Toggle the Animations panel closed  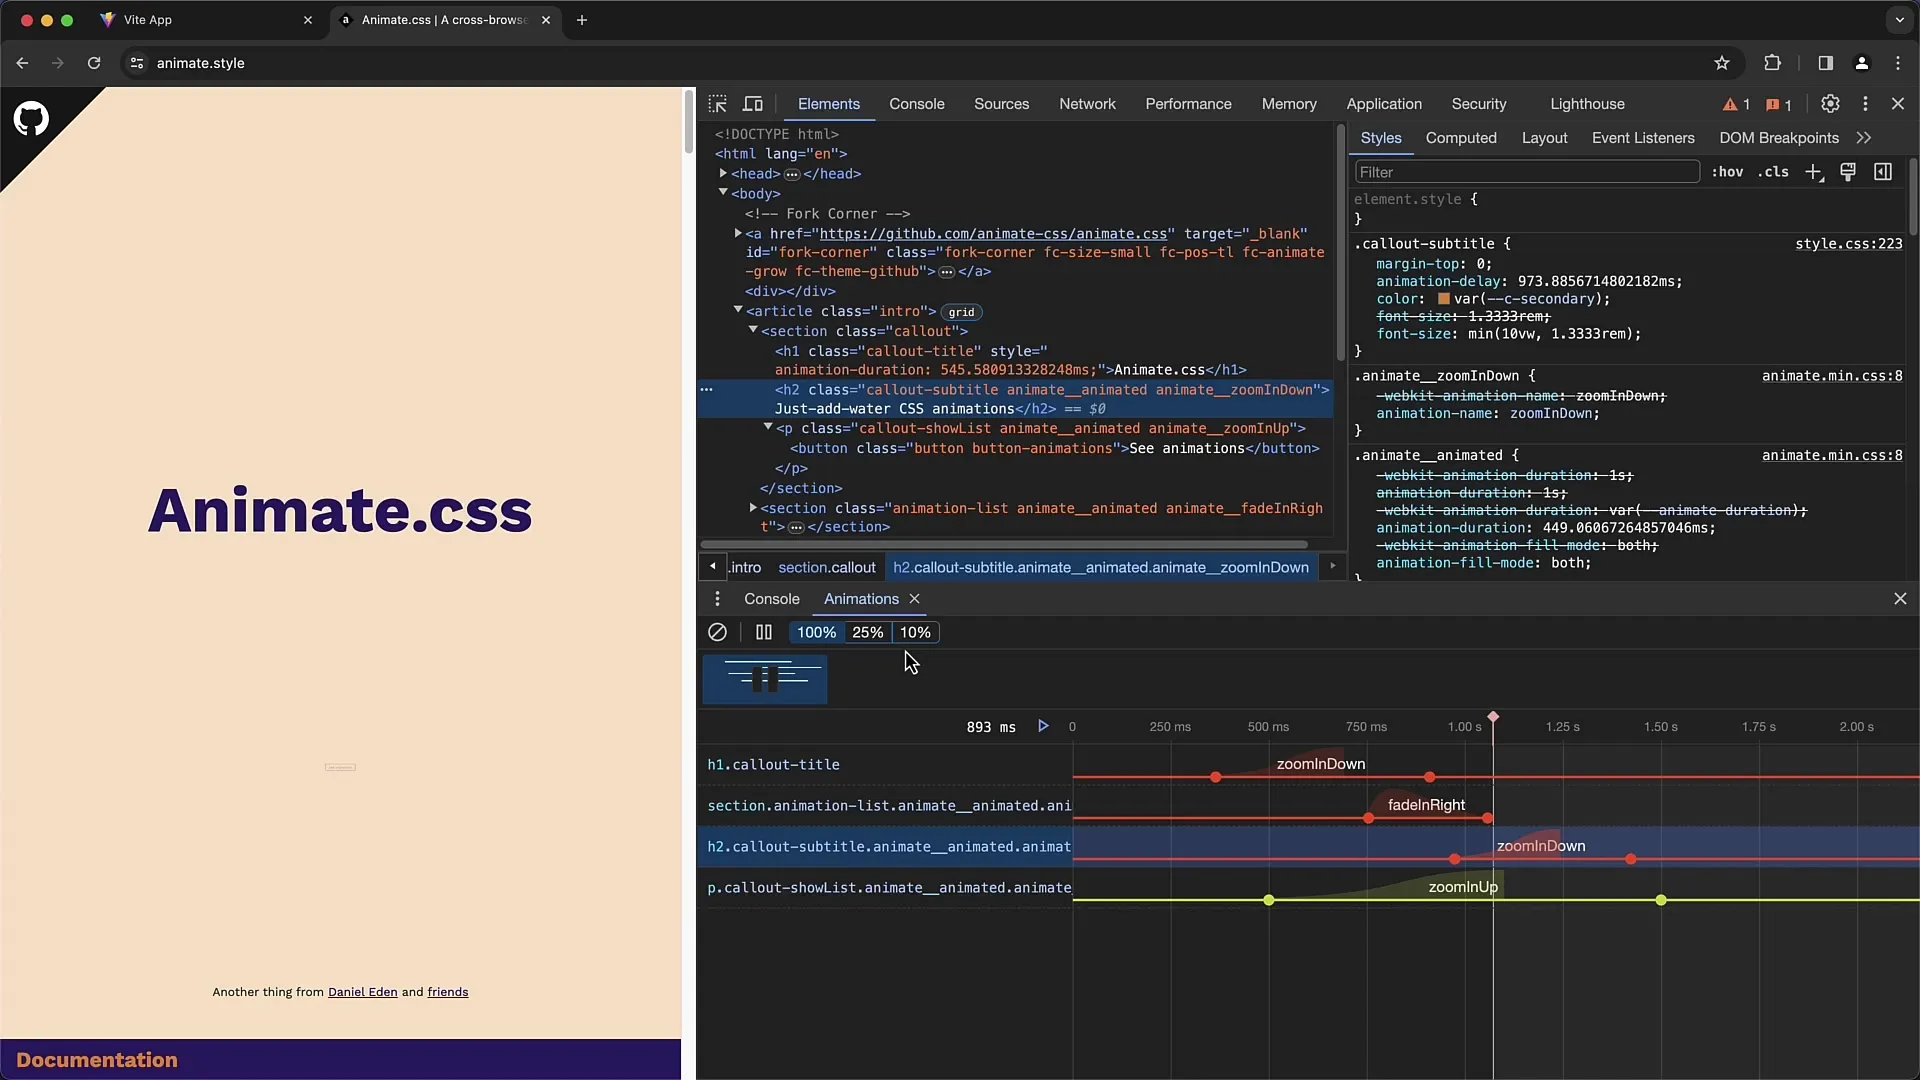[914, 599]
